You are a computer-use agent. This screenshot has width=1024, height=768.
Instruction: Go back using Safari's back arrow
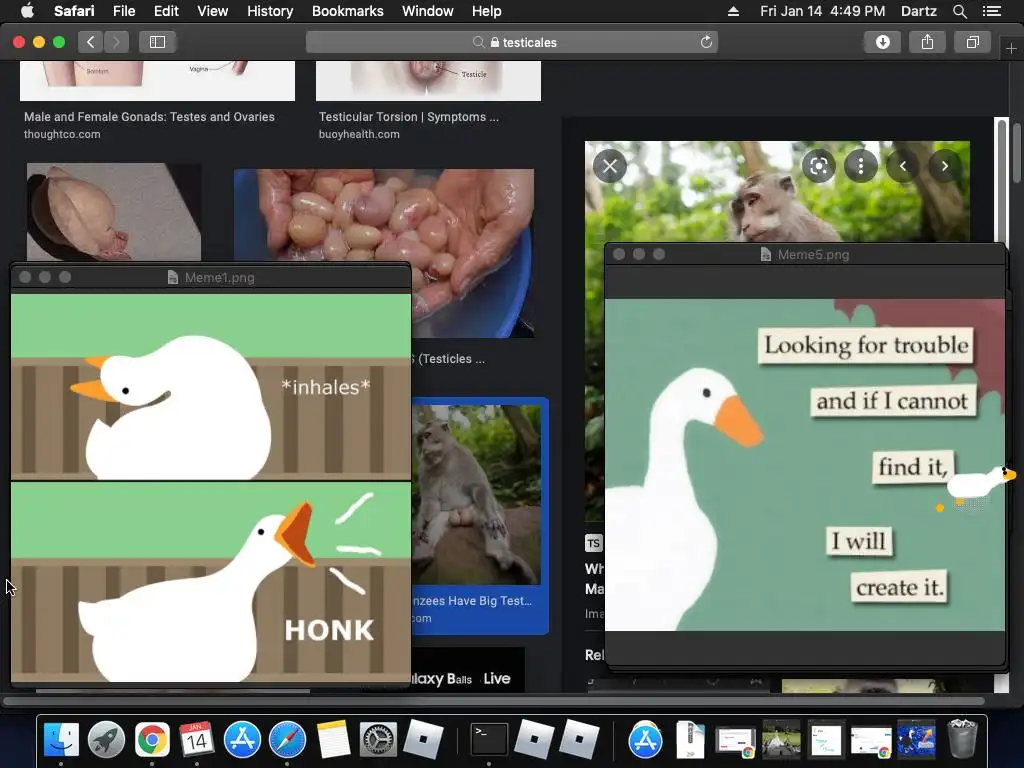coord(91,42)
